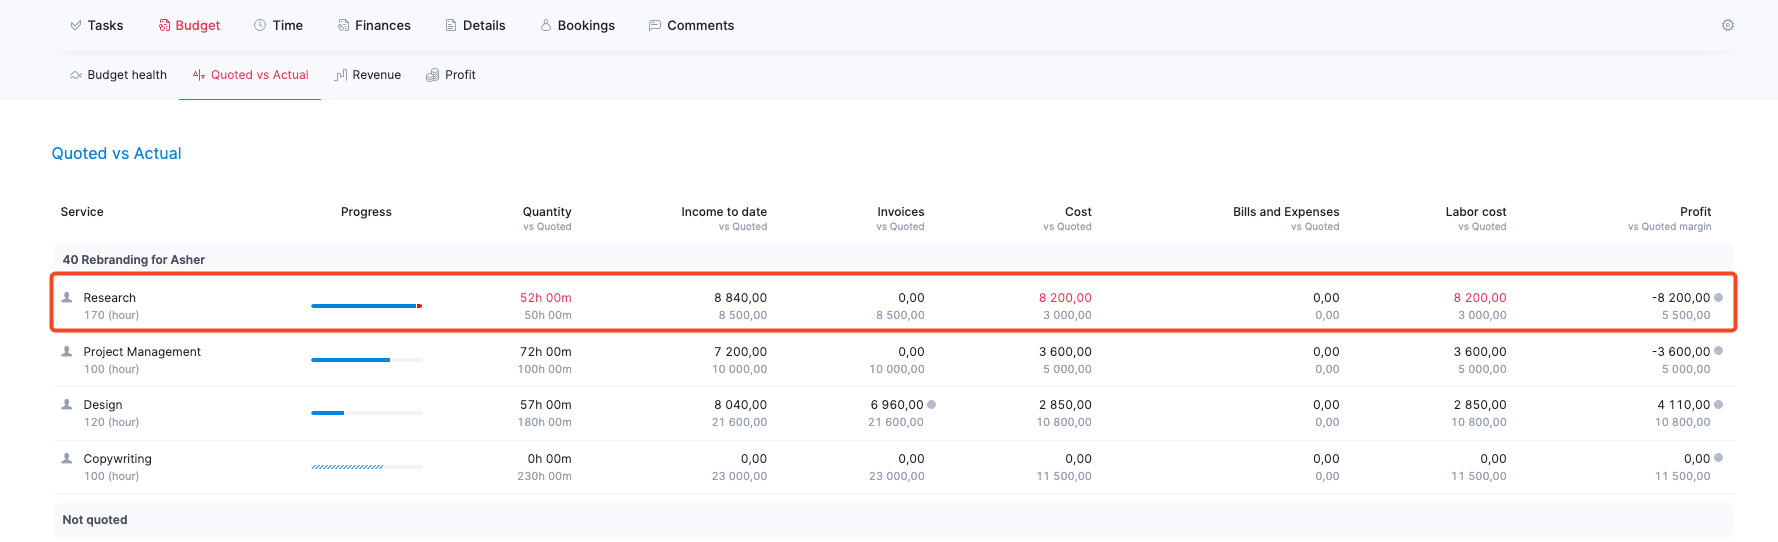The width and height of the screenshot is (1778, 542).
Task: Switch to the Tasks tab
Action: point(97,25)
